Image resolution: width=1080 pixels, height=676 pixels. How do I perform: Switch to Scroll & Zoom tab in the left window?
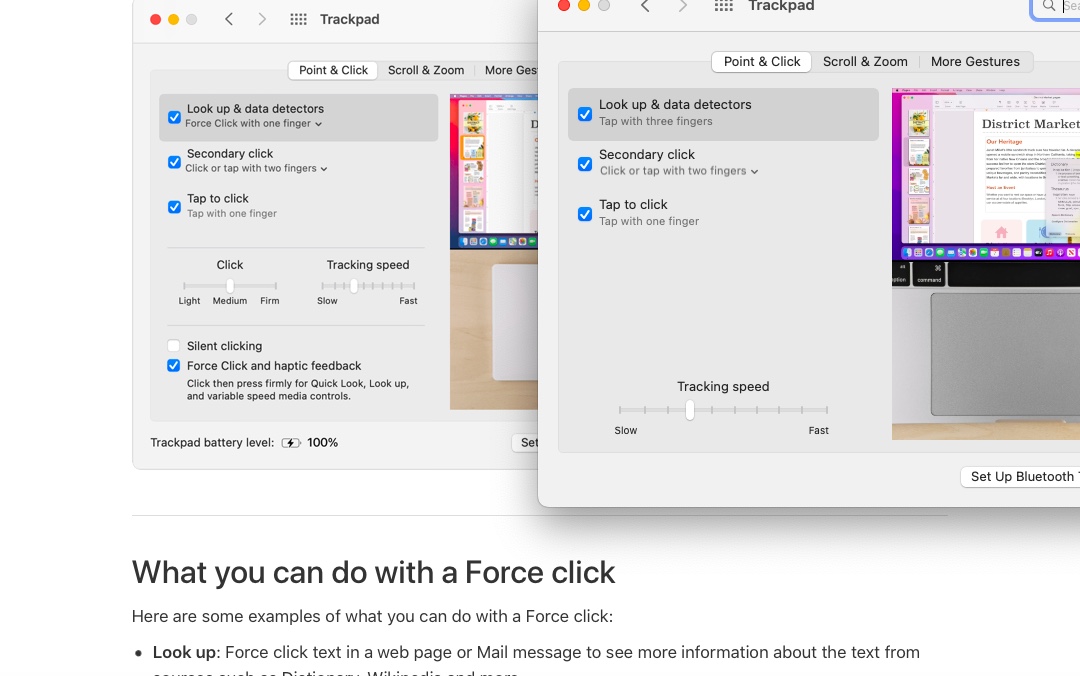pos(426,70)
